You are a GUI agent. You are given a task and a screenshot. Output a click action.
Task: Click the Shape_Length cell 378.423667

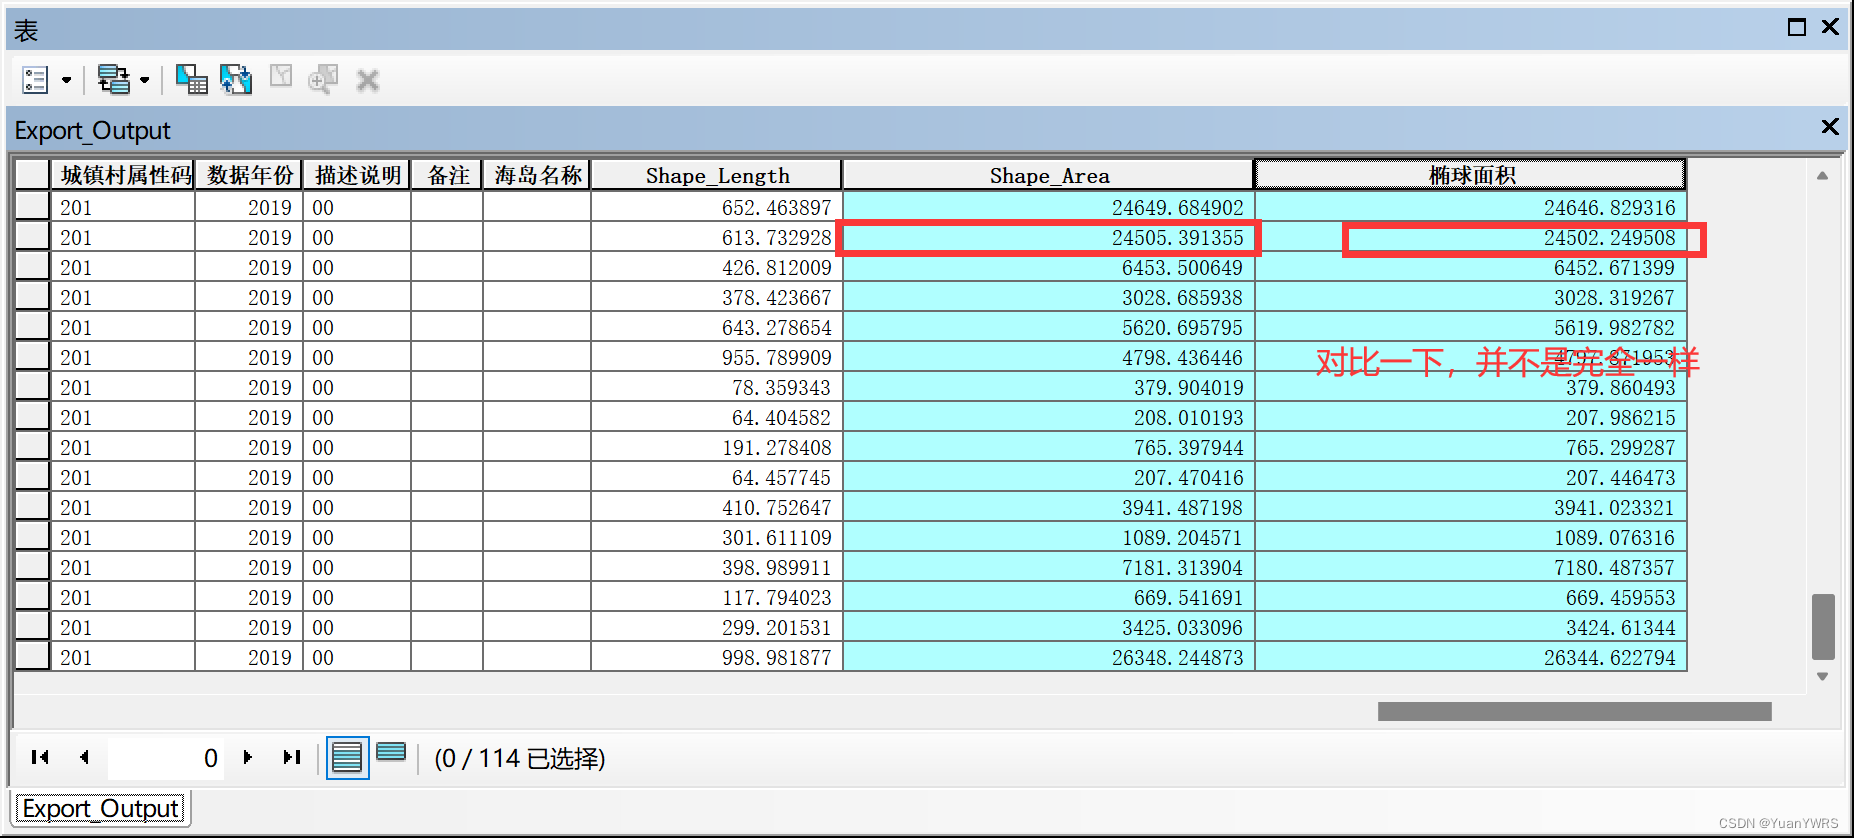pyautogui.click(x=717, y=297)
